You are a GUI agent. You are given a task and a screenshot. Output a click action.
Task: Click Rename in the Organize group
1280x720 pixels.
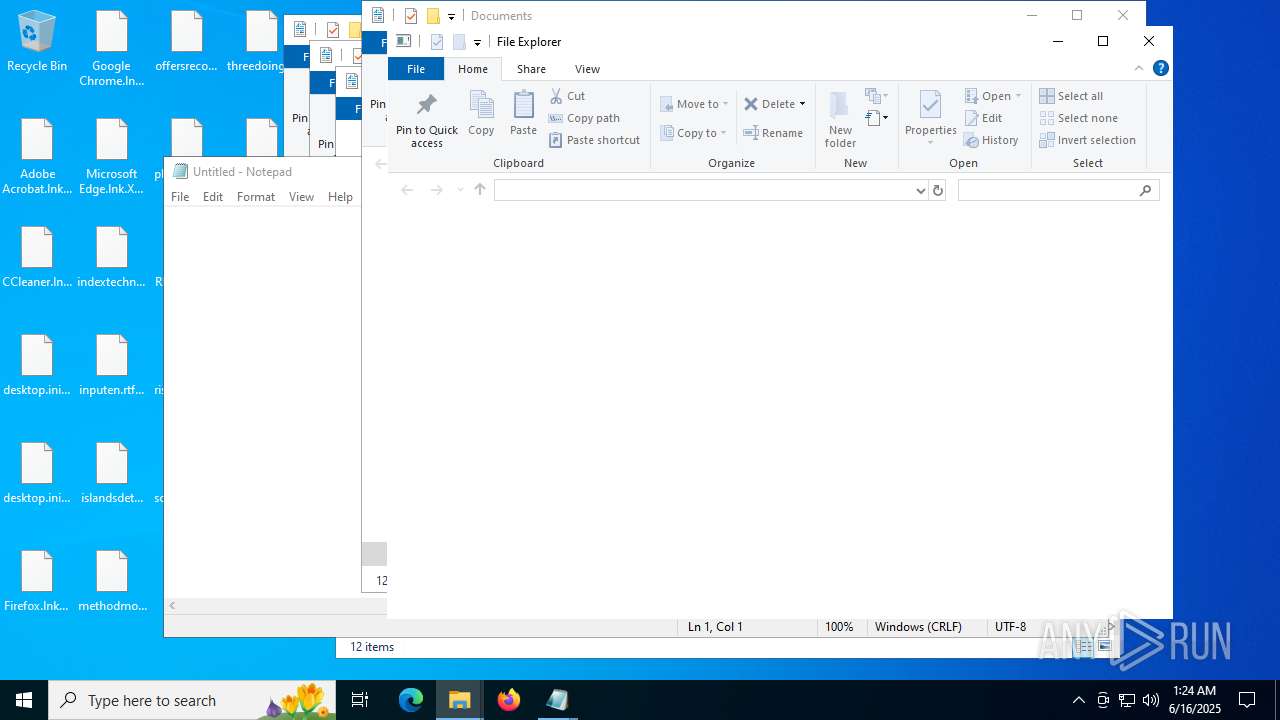(773, 133)
